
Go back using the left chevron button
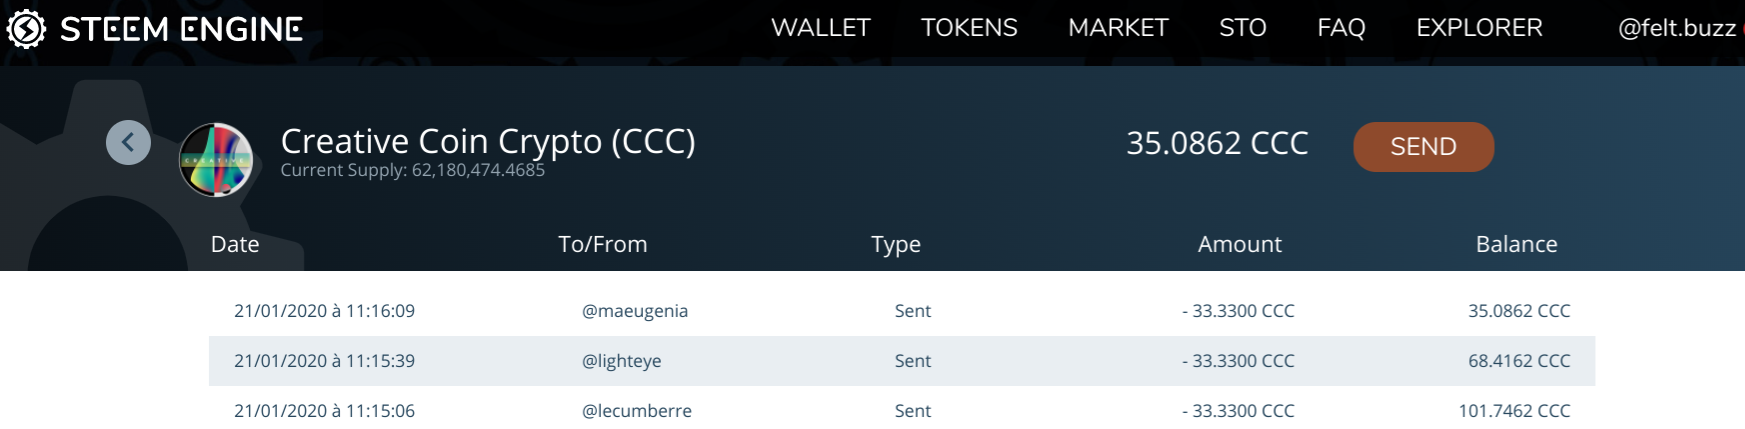pos(128,142)
